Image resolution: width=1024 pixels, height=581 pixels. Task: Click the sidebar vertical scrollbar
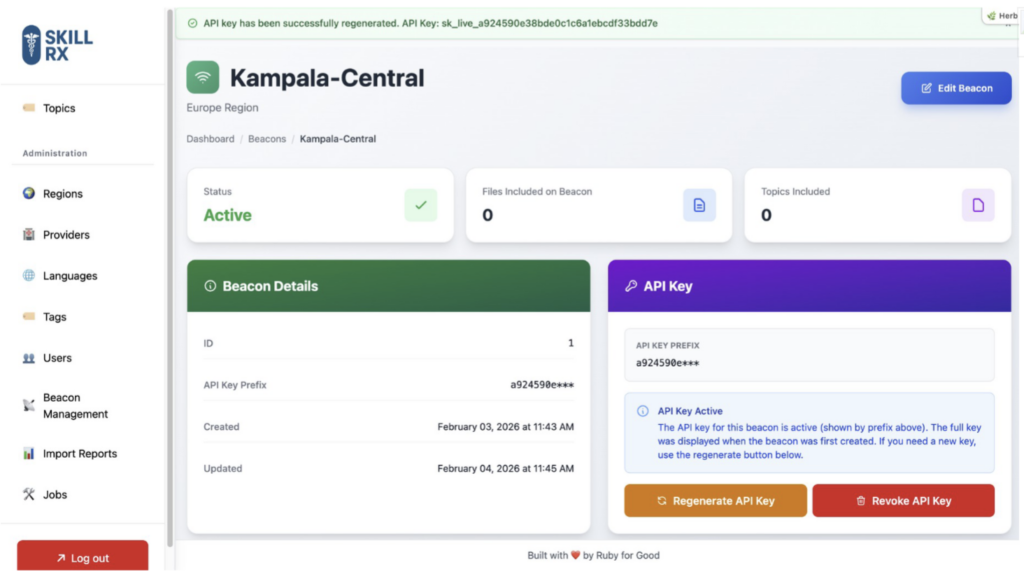coord(170,277)
